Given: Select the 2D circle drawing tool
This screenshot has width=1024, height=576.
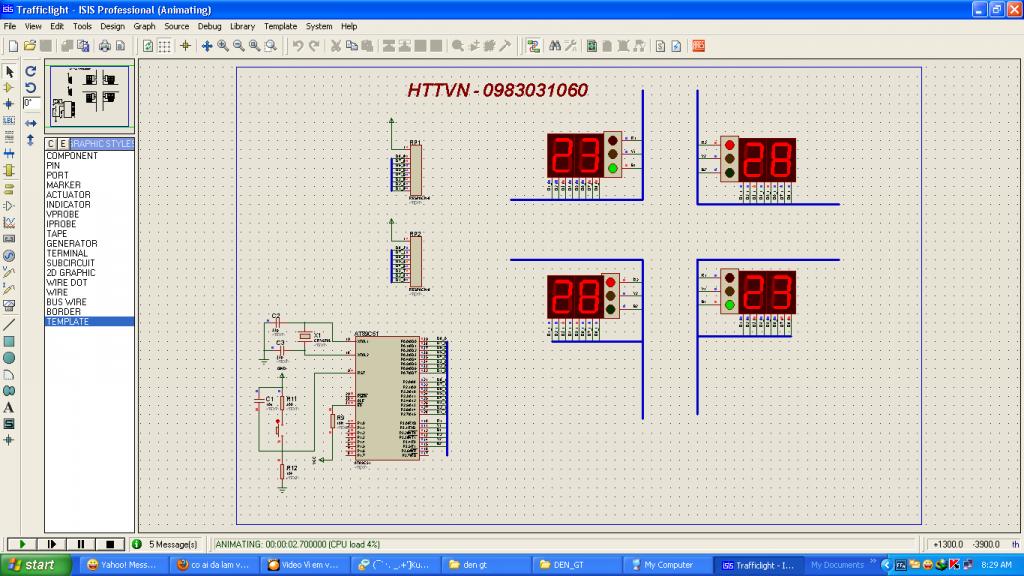Looking at the screenshot, I should tap(9, 358).
